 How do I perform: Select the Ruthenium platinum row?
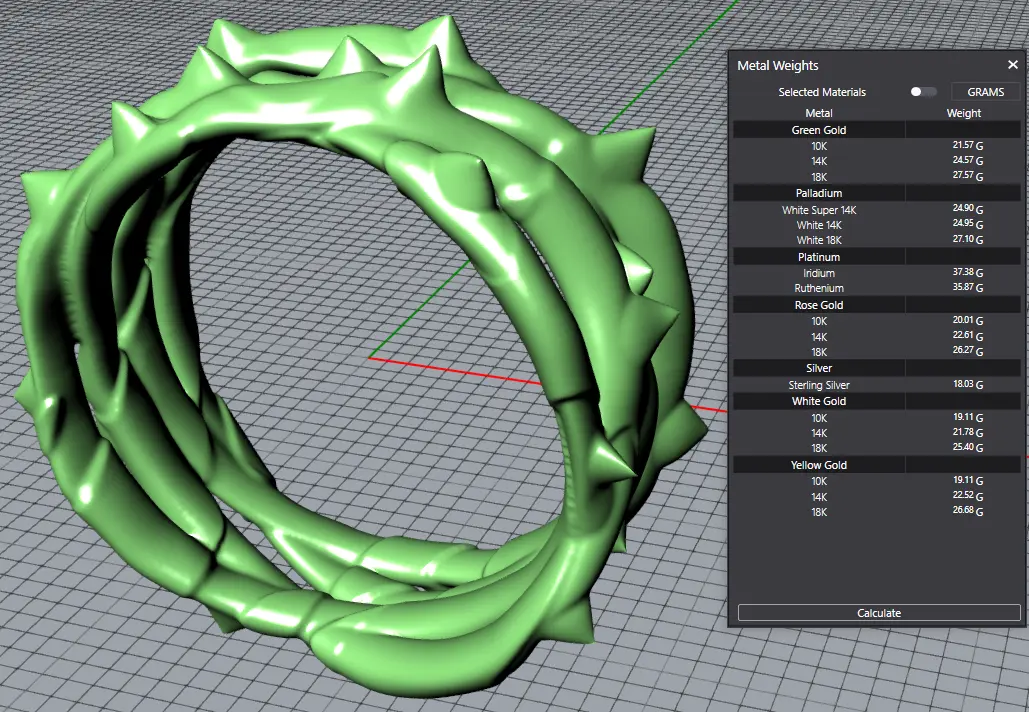click(819, 289)
